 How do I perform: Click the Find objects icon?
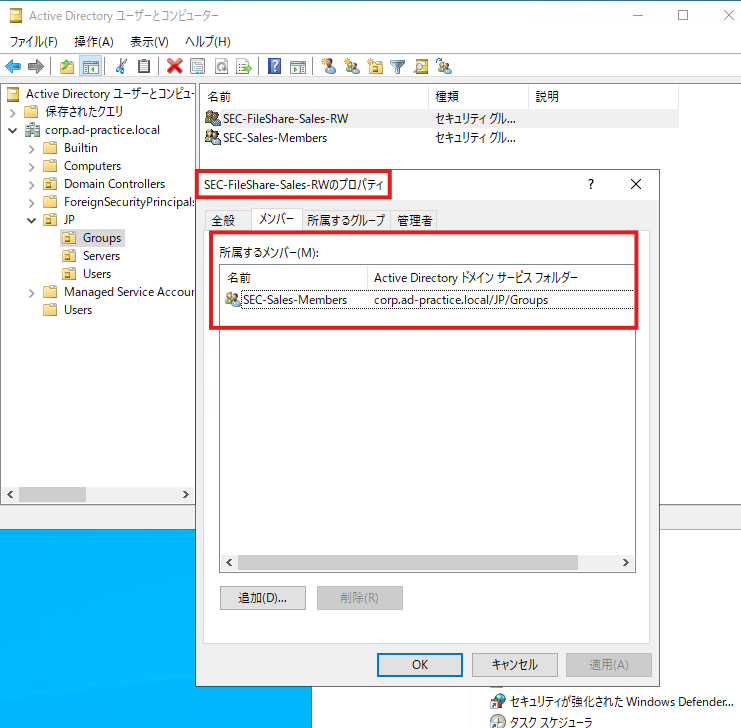421,67
